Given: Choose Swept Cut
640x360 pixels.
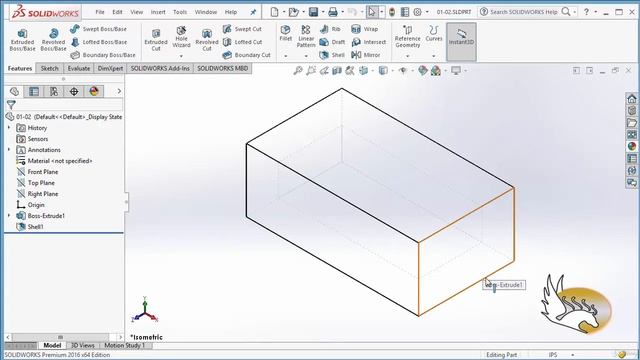Looking at the screenshot, I should [242, 29].
